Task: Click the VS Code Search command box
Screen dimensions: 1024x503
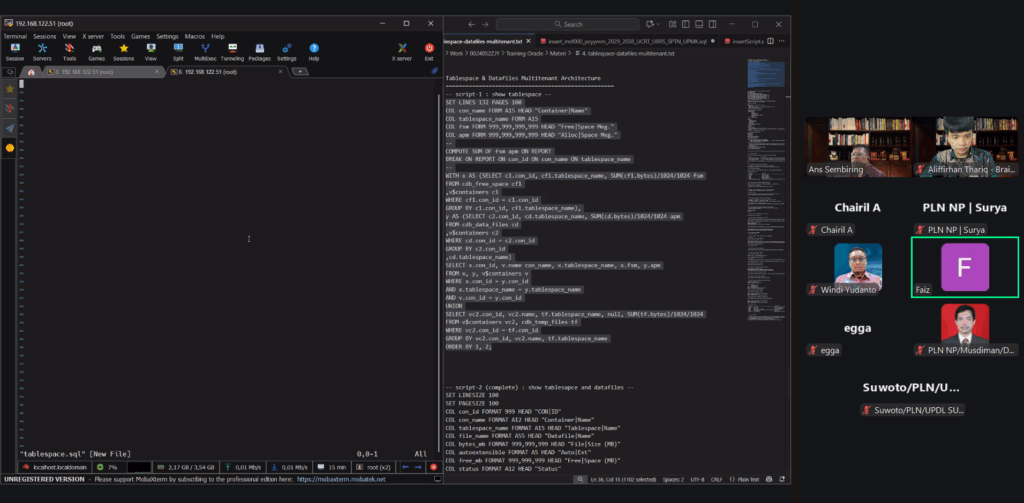Action: pos(590,24)
